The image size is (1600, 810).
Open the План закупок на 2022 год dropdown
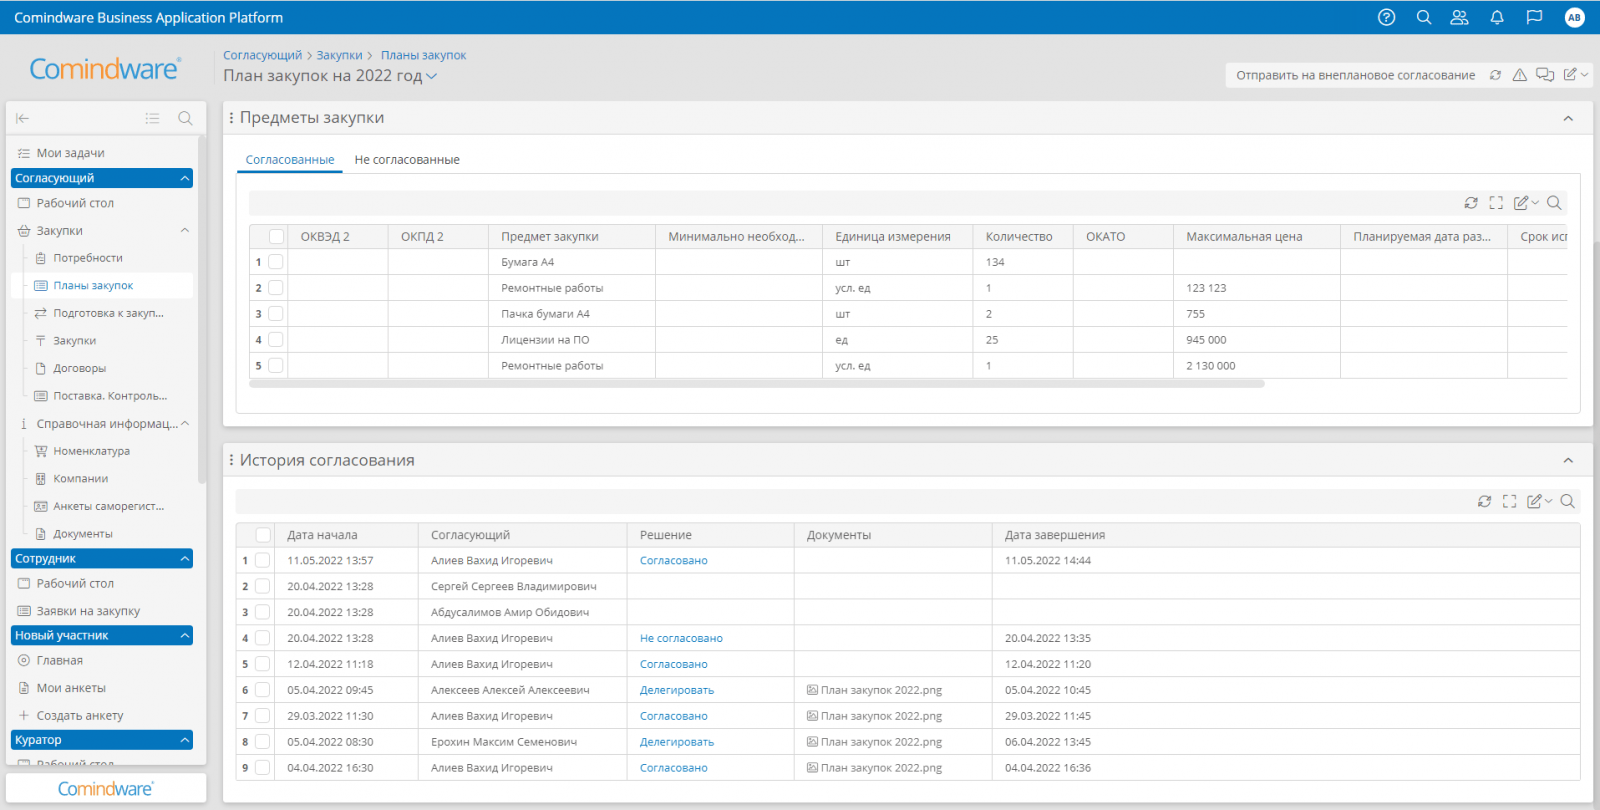(x=431, y=76)
